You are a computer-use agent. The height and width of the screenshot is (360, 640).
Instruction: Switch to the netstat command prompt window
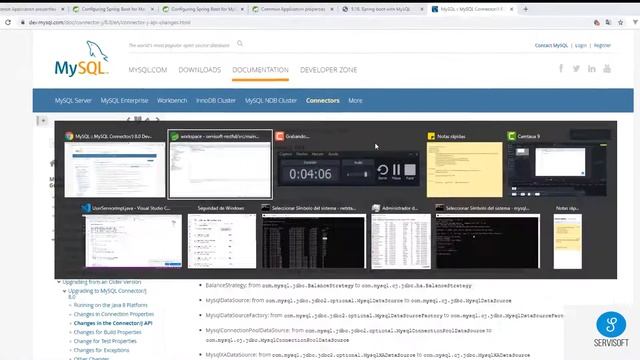point(314,241)
